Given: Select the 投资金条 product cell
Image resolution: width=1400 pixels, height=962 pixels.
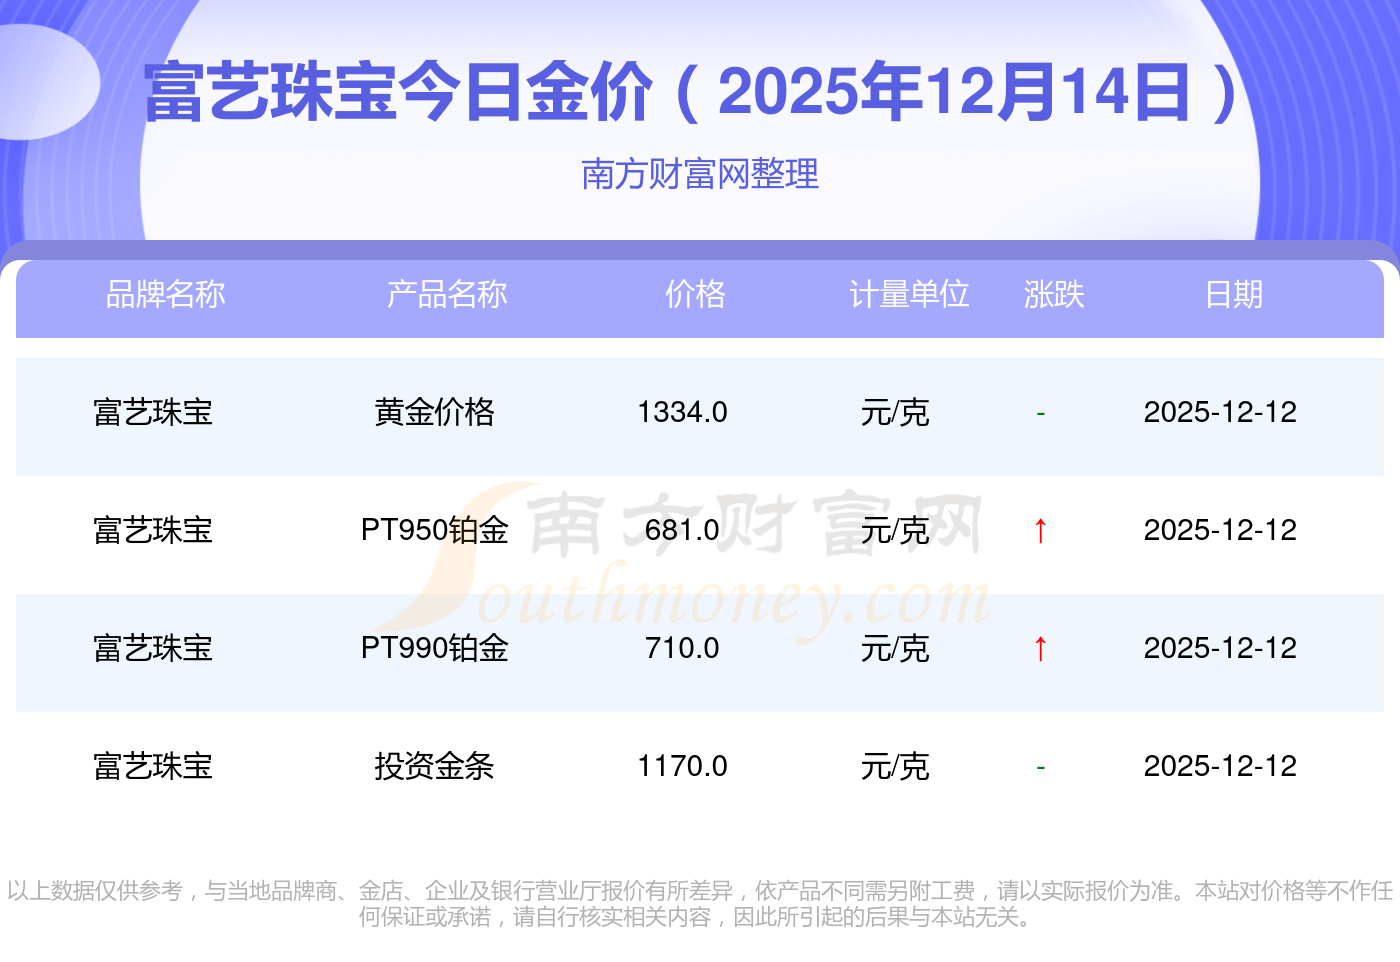Looking at the screenshot, I should click(x=435, y=766).
